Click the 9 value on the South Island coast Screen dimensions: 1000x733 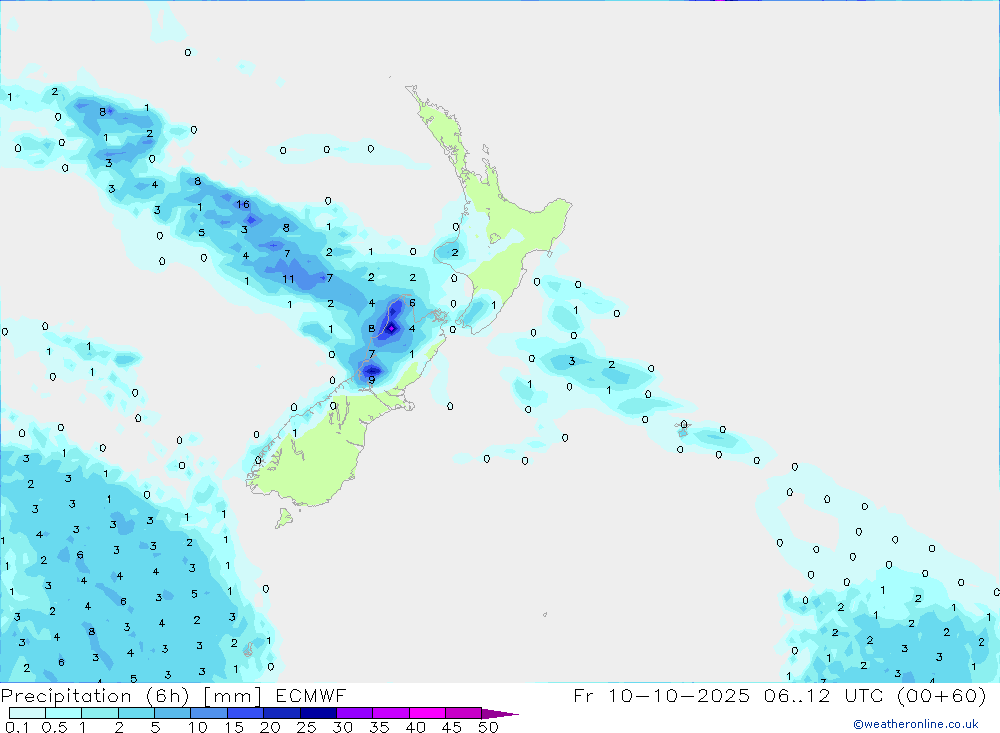[371, 380]
